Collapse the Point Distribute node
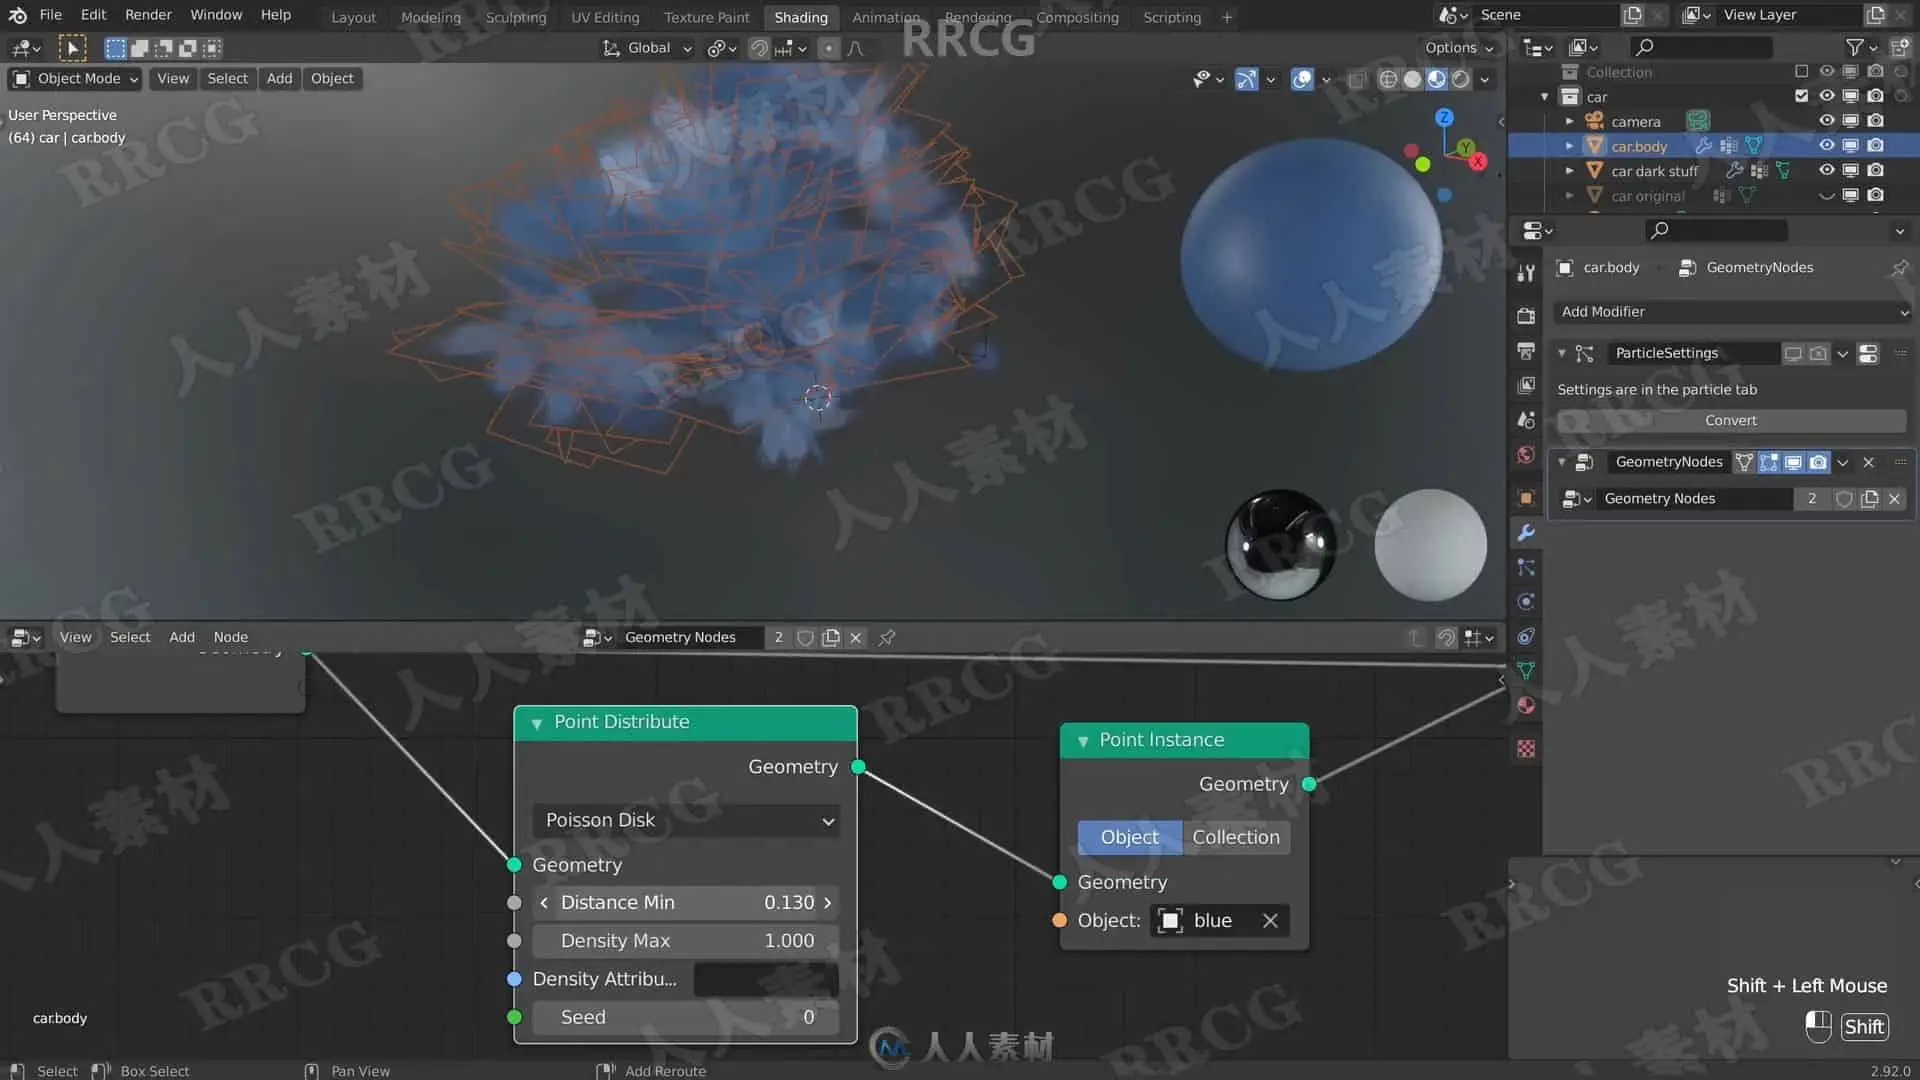The width and height of the screenshot is (1920, 1080). [x=537, y=723]
